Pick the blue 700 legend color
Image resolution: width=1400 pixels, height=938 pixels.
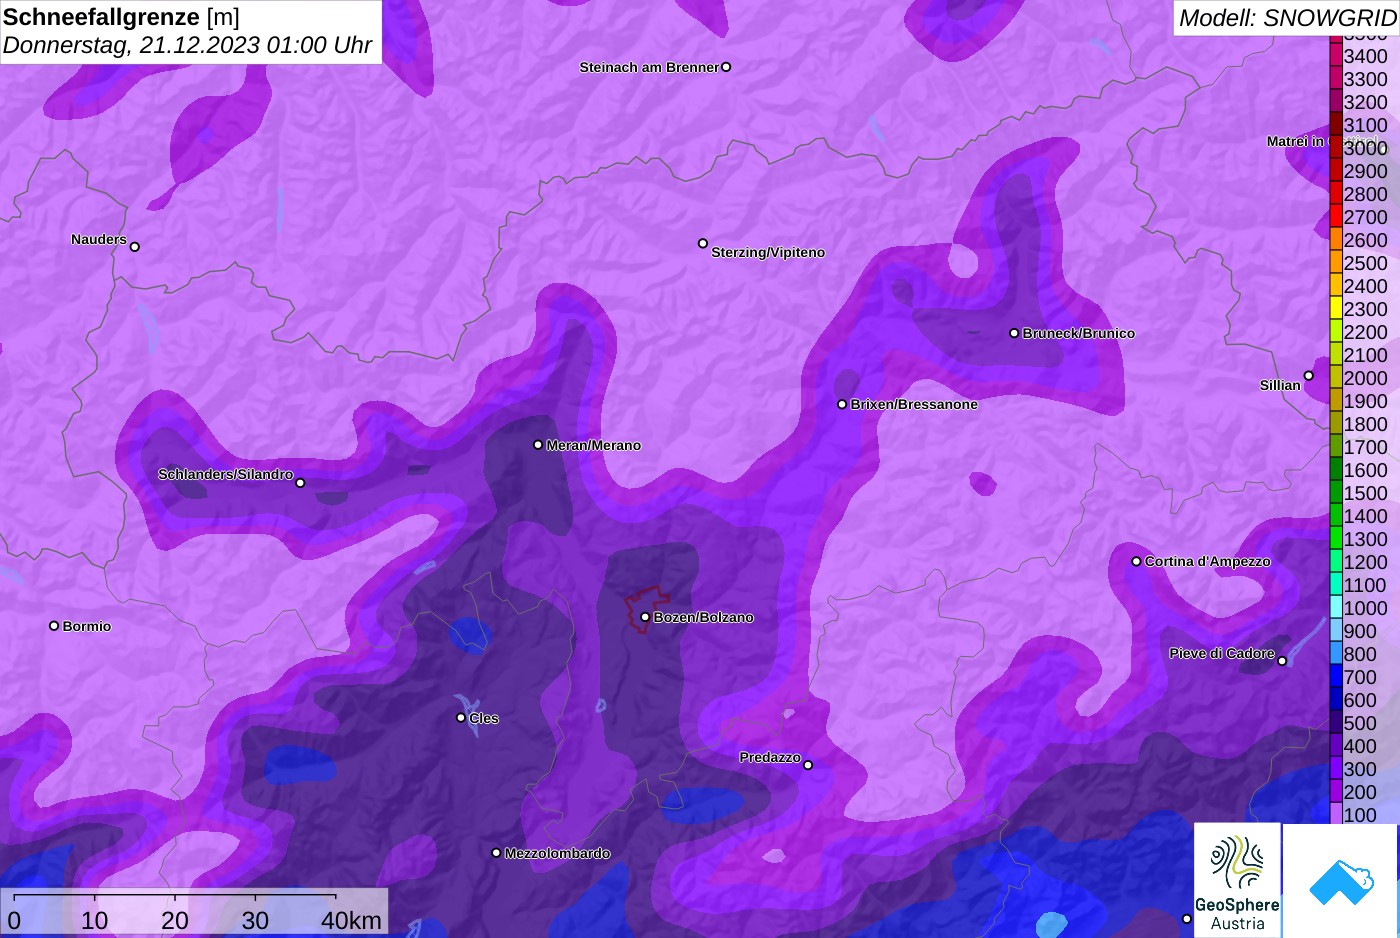tap(1336, 676)
